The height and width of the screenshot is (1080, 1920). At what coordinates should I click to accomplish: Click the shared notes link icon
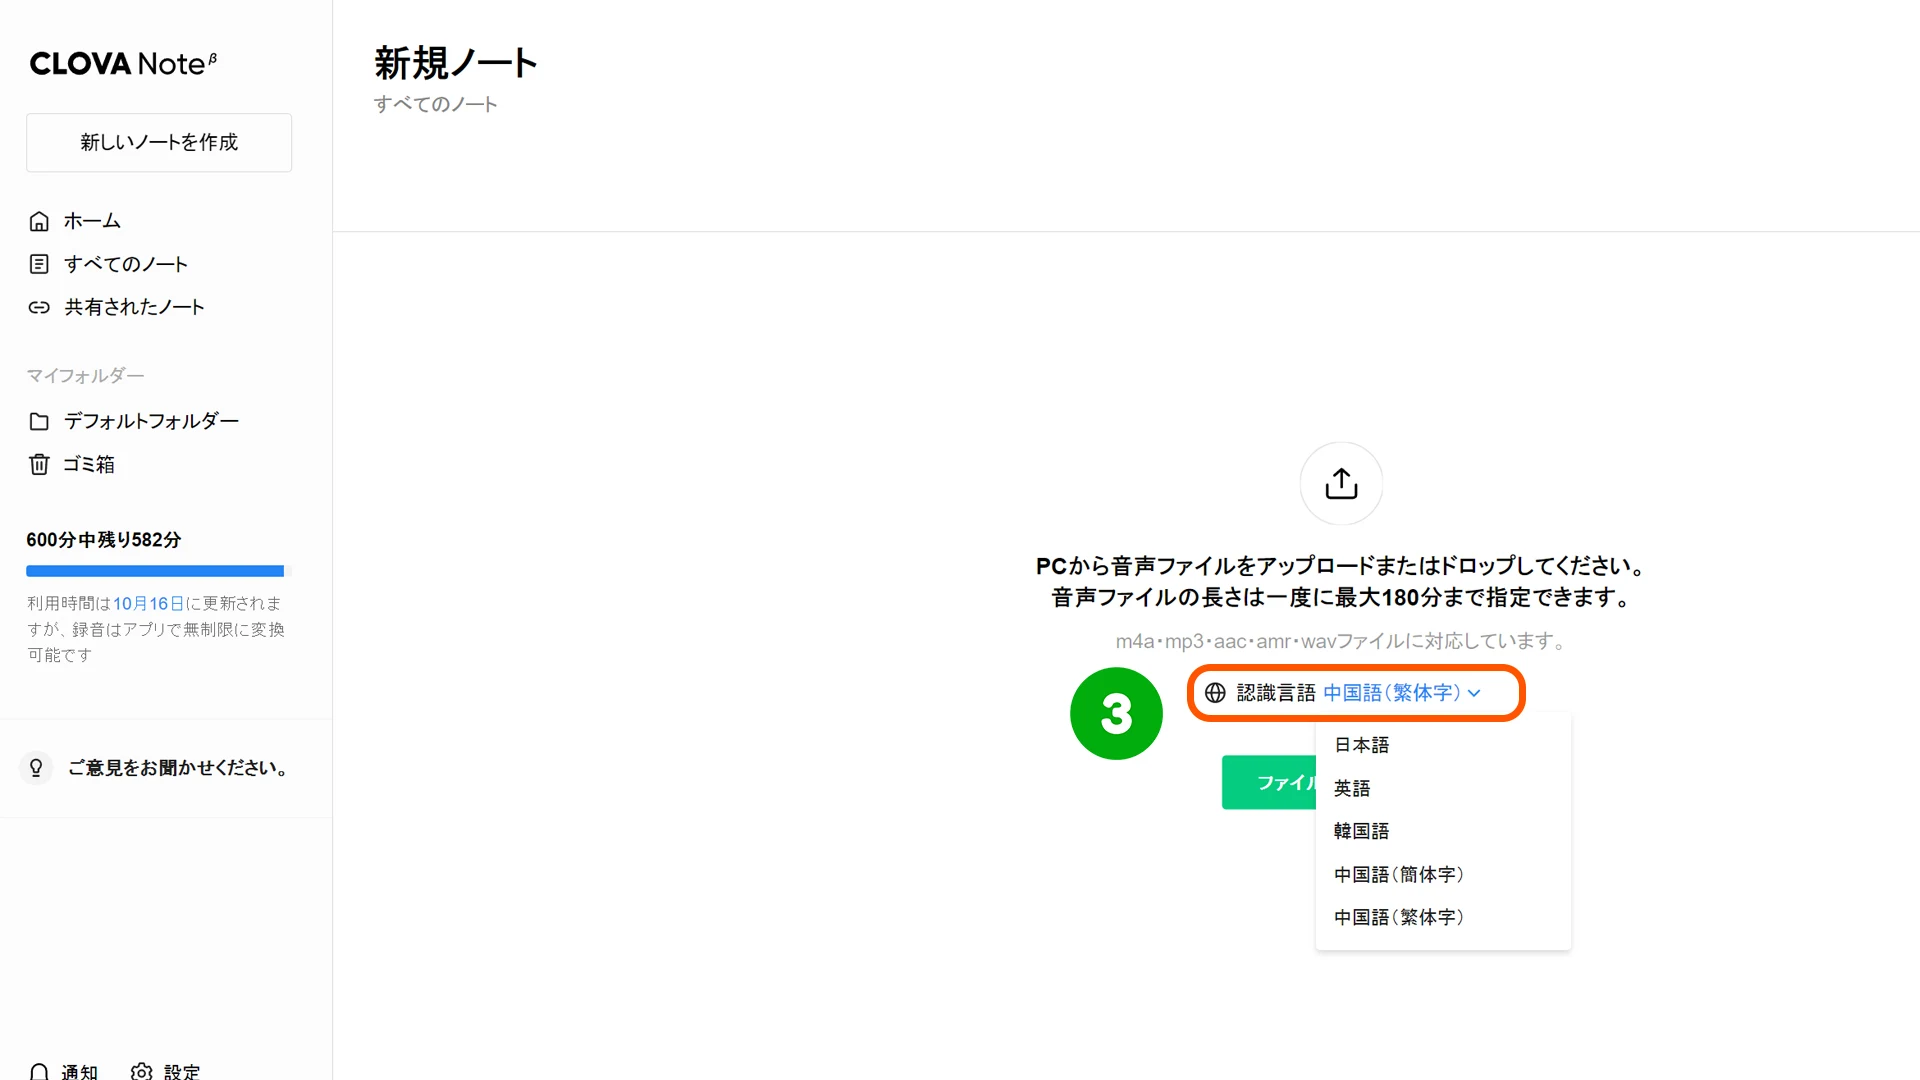pyautogui.click(x=39, y=308)
